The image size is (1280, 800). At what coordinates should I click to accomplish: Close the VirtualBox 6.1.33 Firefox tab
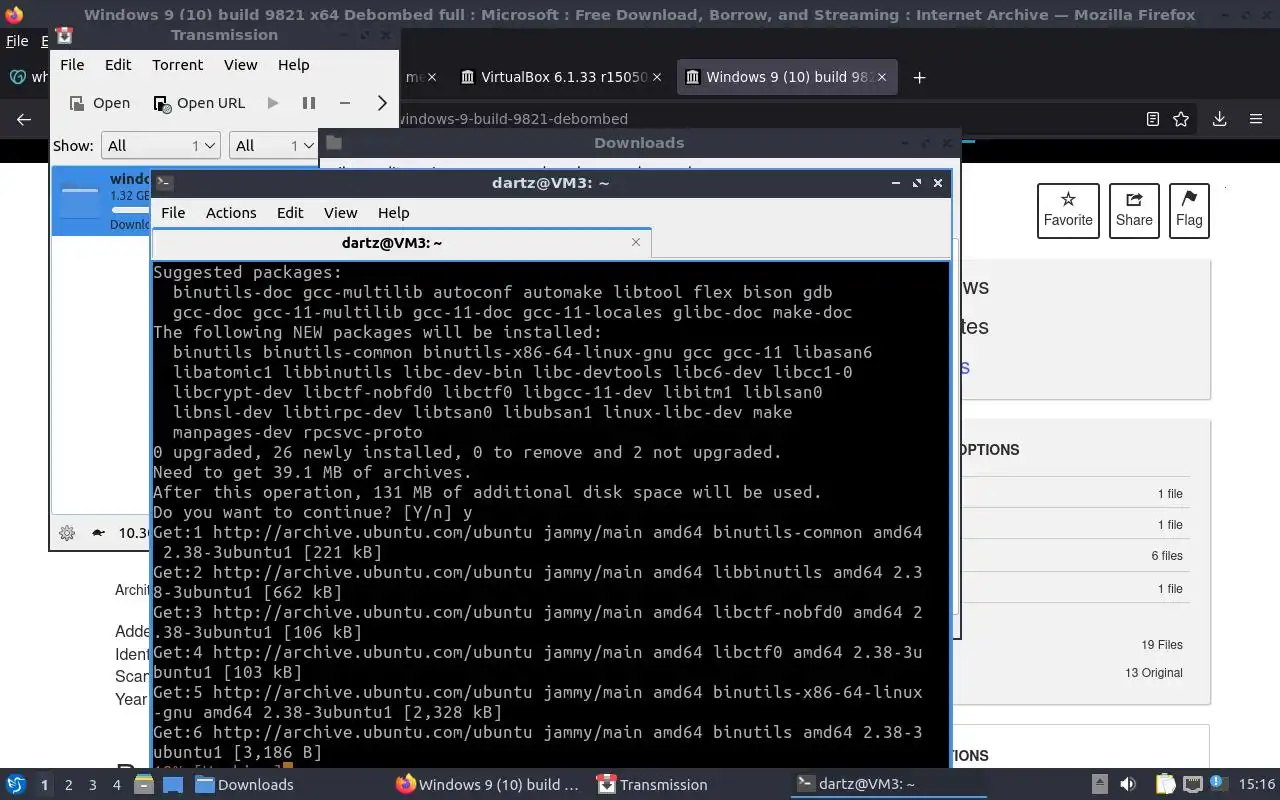click(x=657, y=77)
